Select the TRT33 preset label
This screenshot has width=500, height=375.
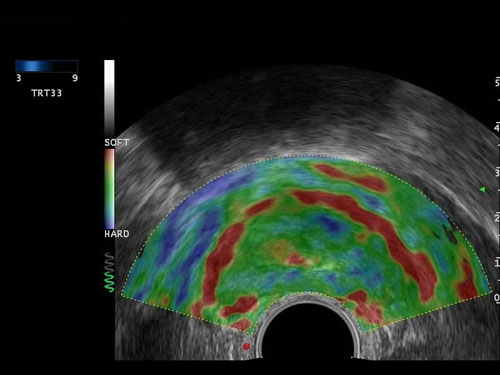coord(47,93)
